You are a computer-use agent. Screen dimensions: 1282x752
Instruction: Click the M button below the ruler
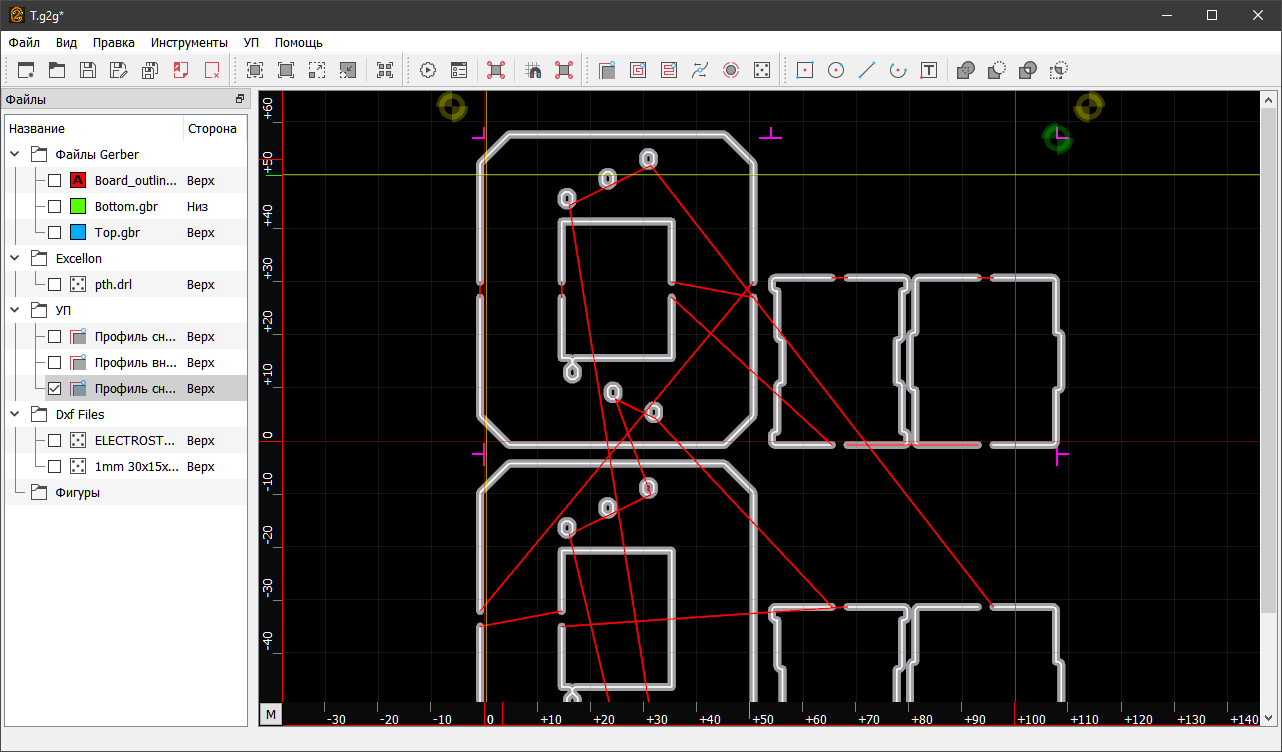[271, 714]
